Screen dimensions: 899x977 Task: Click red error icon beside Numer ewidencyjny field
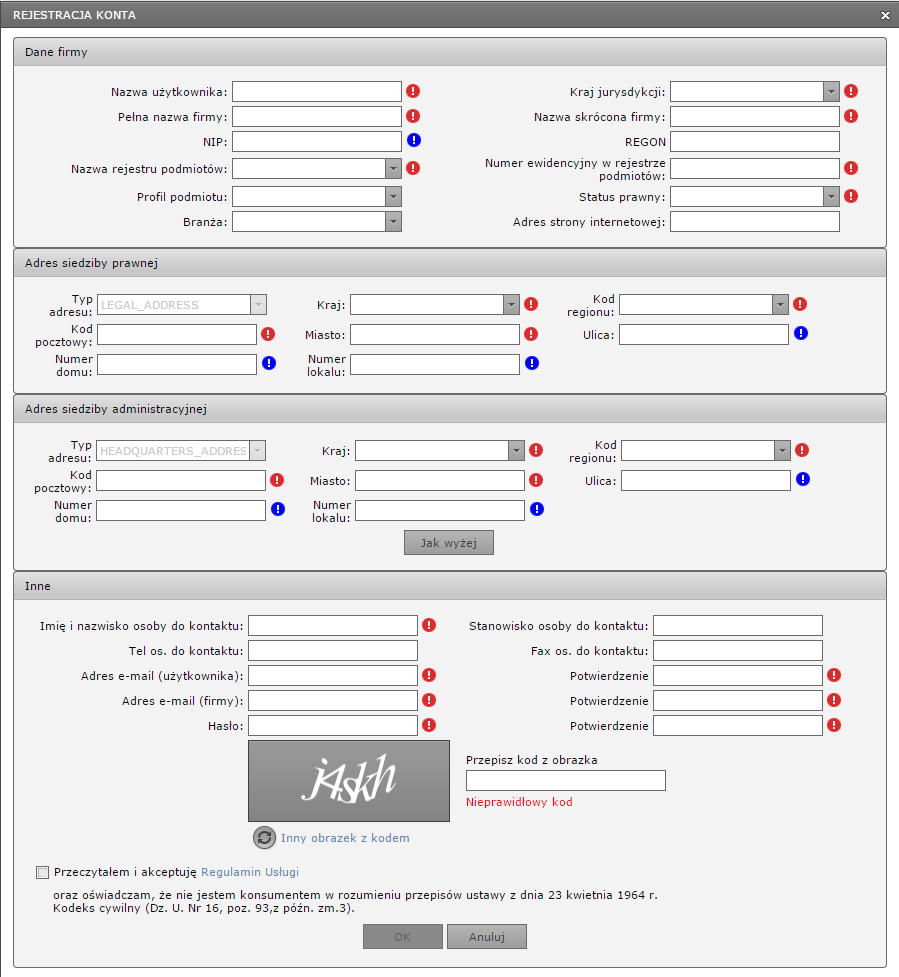[851, 168]
